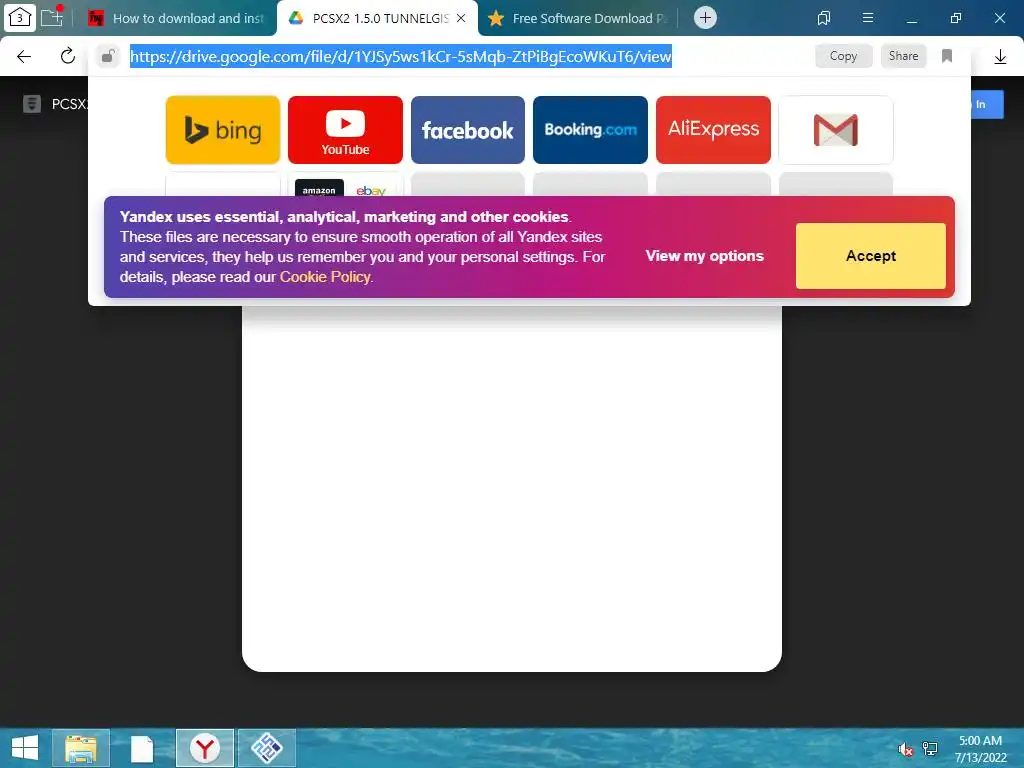This screenshot has height=768, width=1024.
Task: Click the blue Sign In button
Action: point(985,104)
